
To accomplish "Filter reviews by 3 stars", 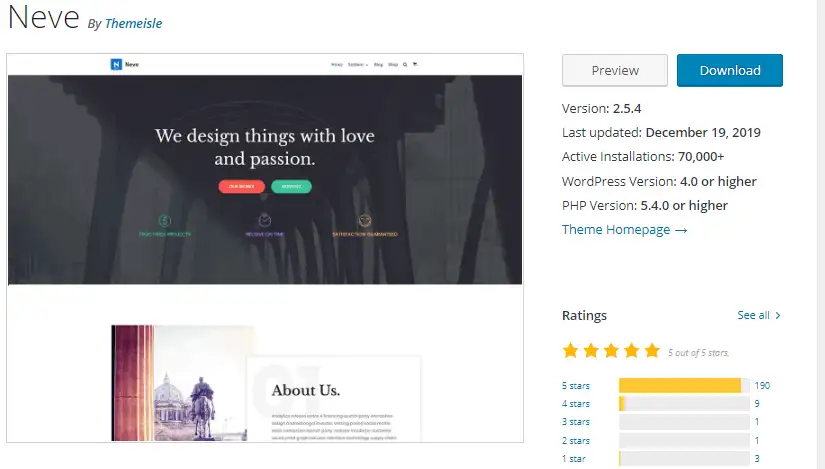I will (x=576, y=422).
